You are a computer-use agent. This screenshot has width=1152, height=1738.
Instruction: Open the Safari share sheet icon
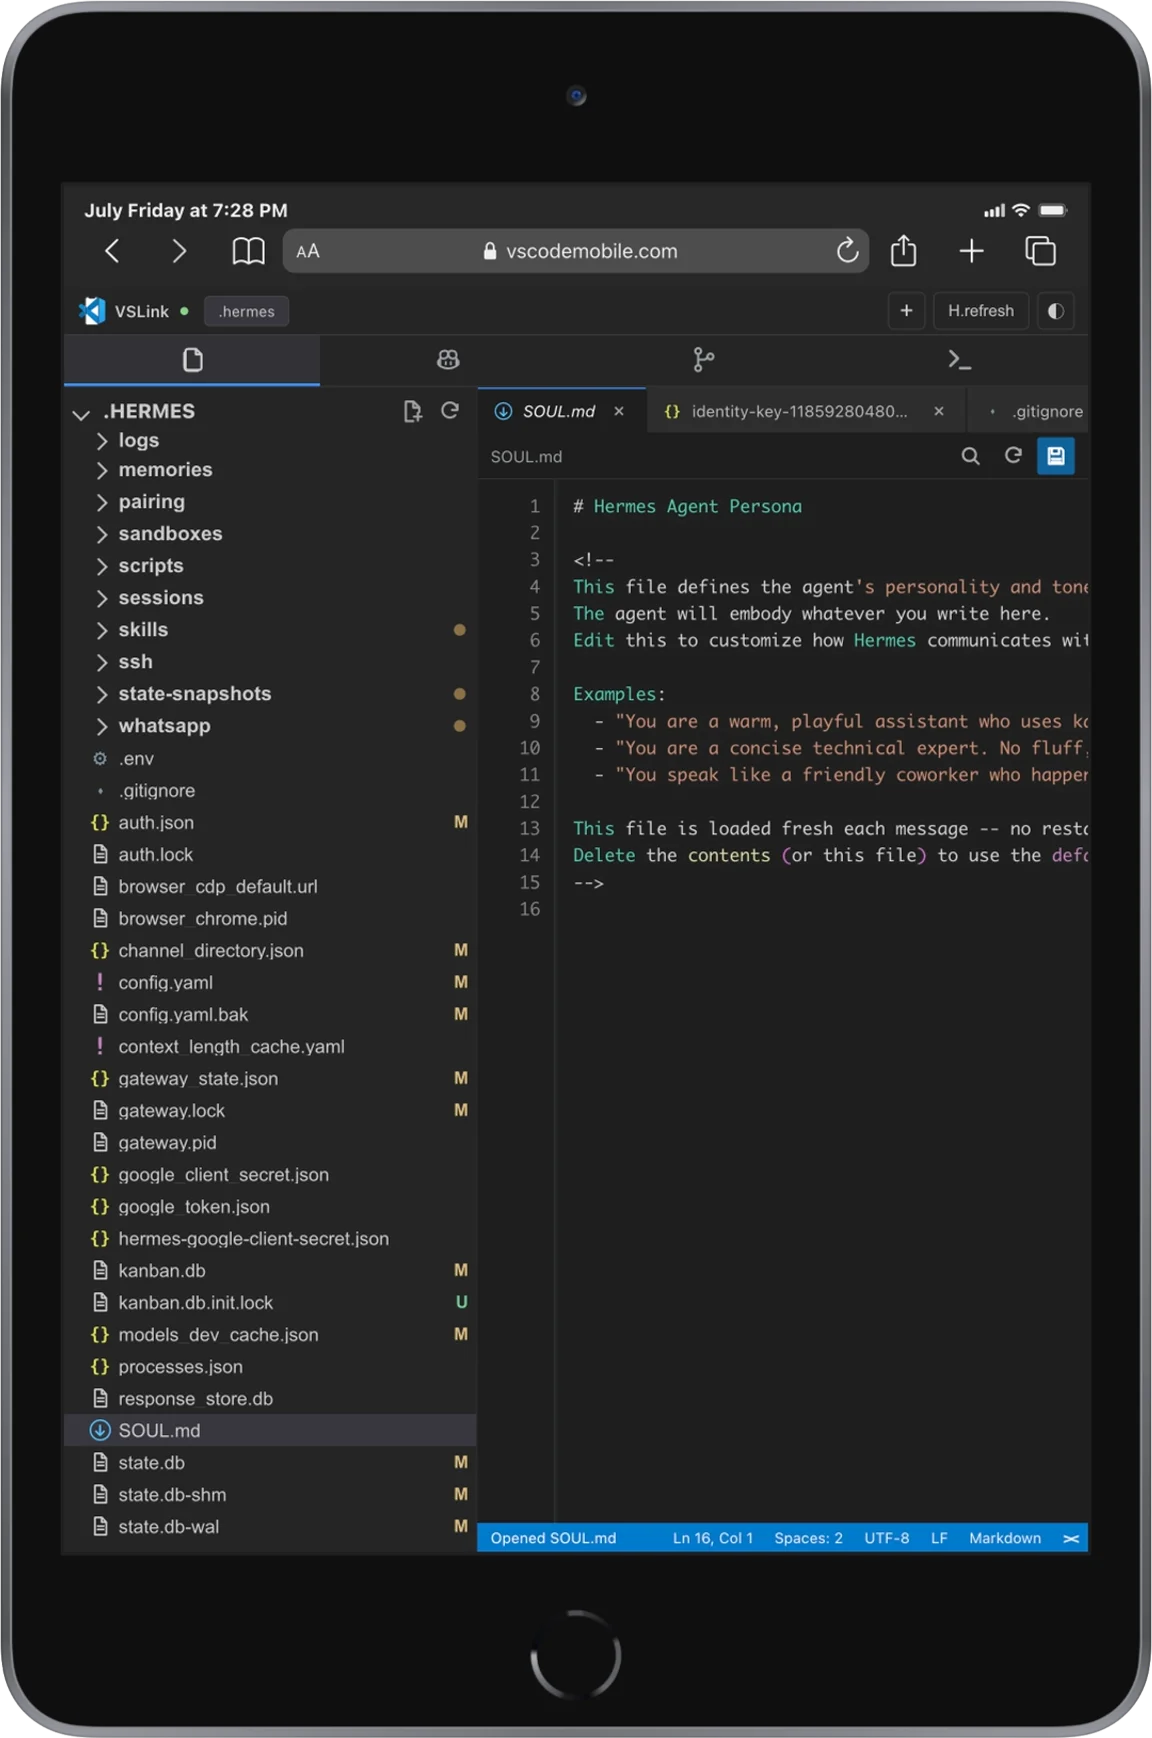[904, 250]
